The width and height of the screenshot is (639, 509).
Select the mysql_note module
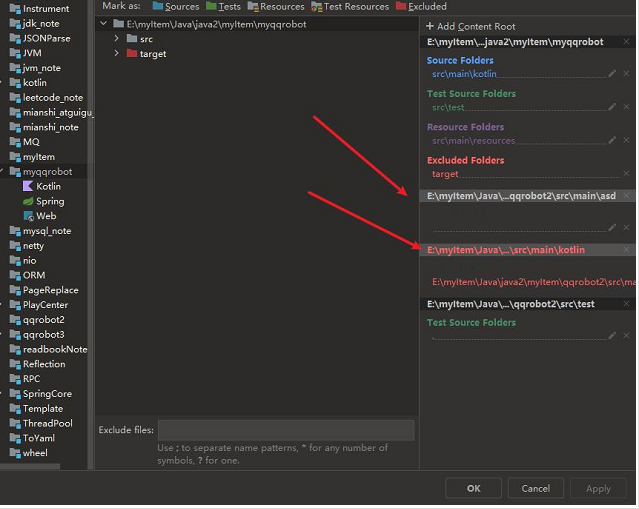click(x=40, y=231)
